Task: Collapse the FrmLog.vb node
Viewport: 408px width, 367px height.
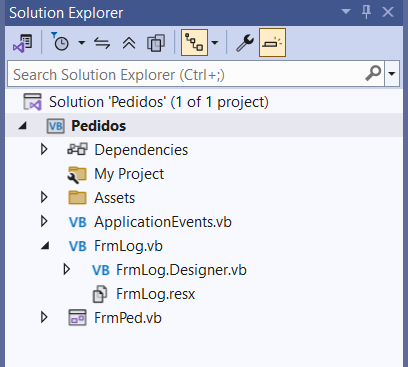Action: [x=45, y=246]
